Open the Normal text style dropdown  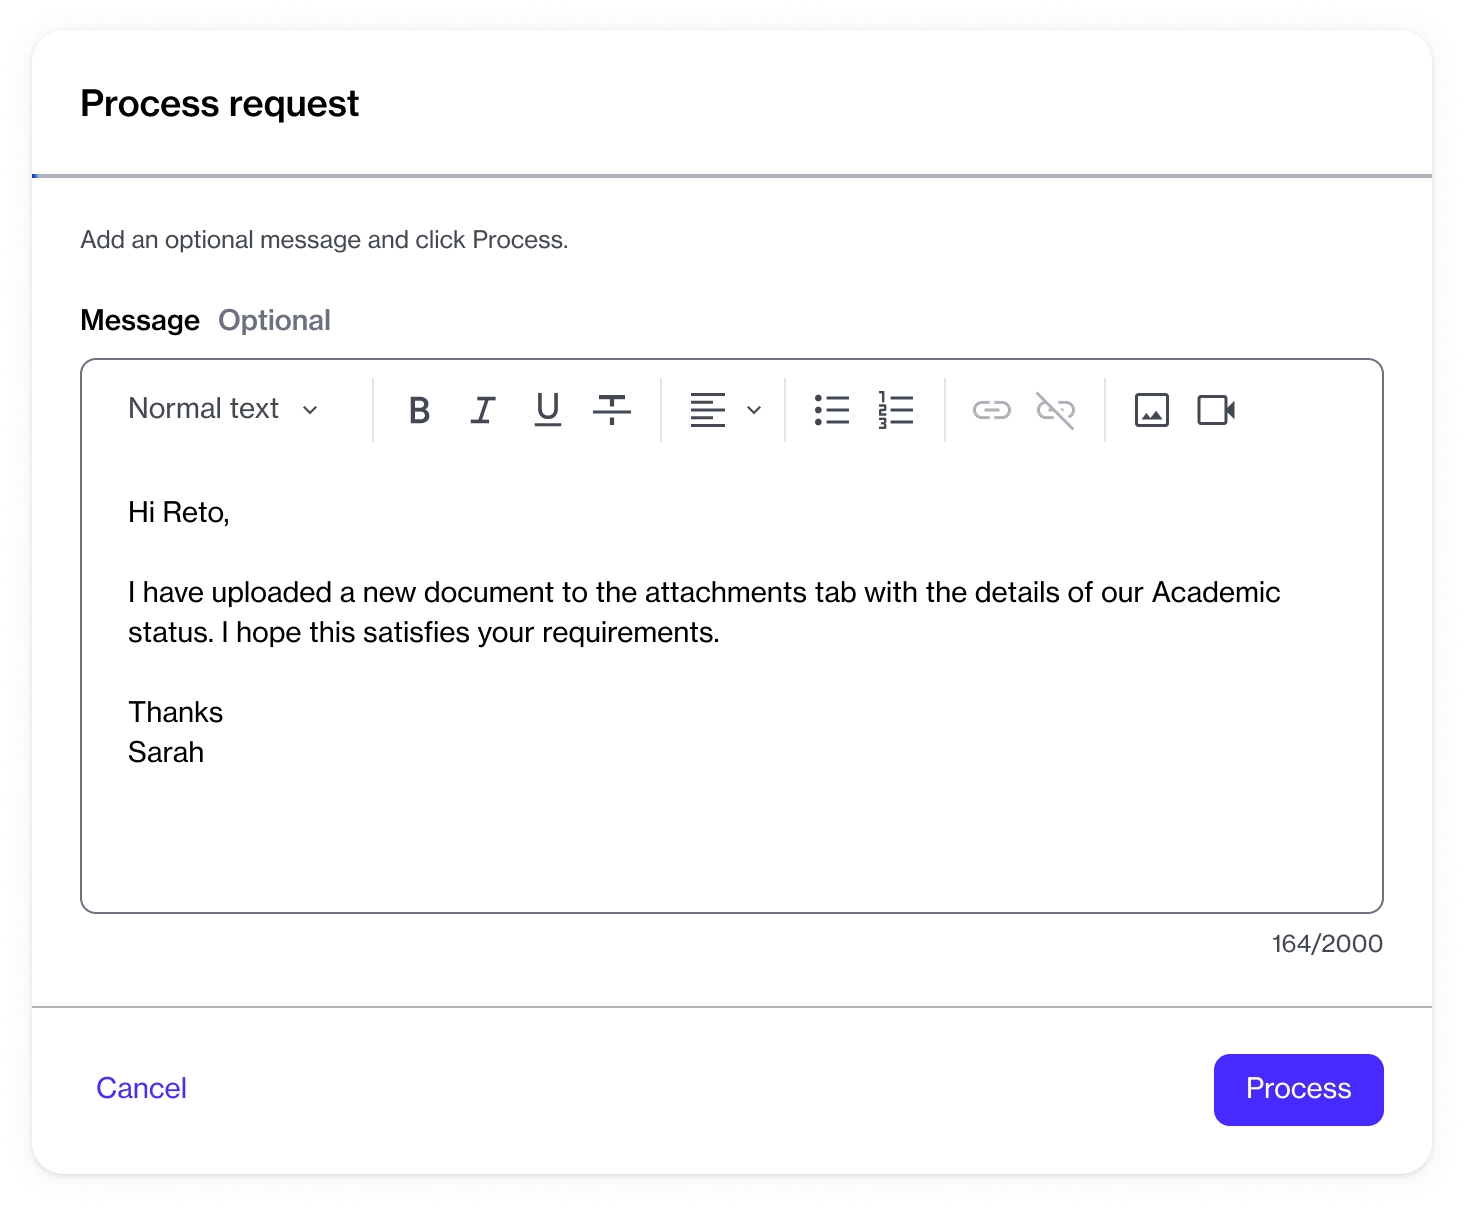point(224,409)
